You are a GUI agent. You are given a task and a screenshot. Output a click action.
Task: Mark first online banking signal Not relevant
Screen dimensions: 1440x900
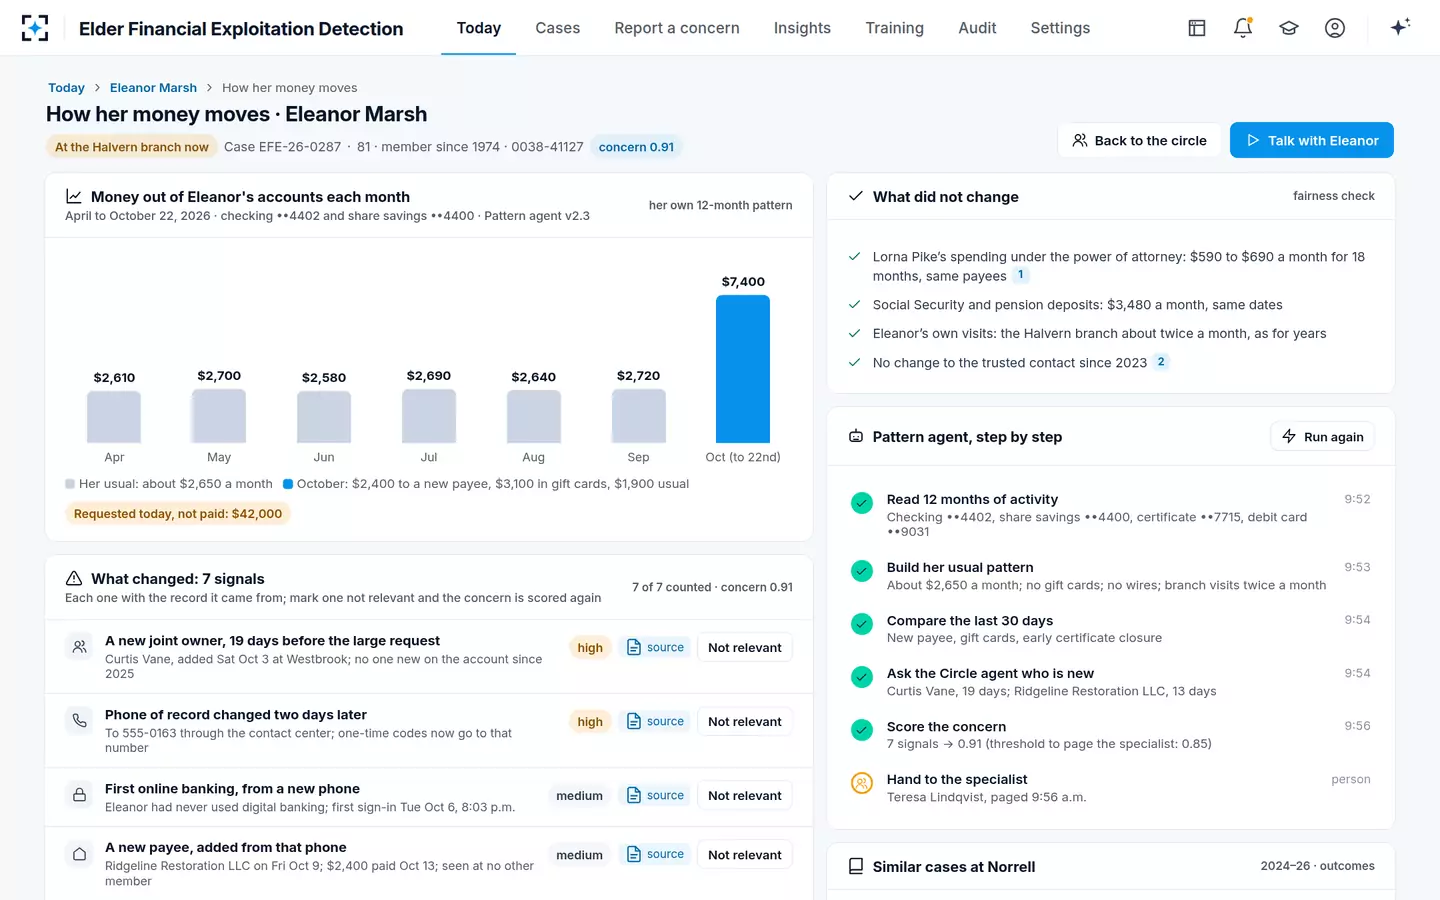click(x=745, y=796)
